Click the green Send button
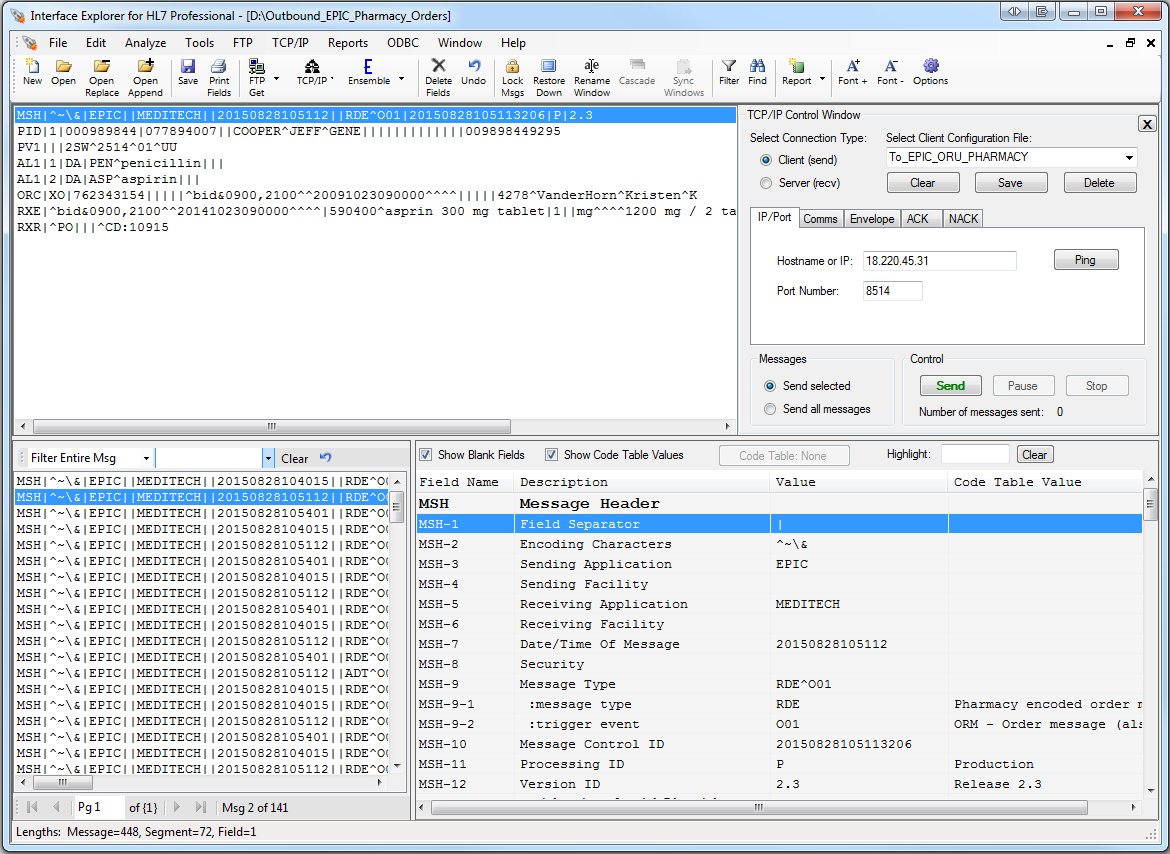Viewport: 1170px width, 854px height. click(951, 386)
